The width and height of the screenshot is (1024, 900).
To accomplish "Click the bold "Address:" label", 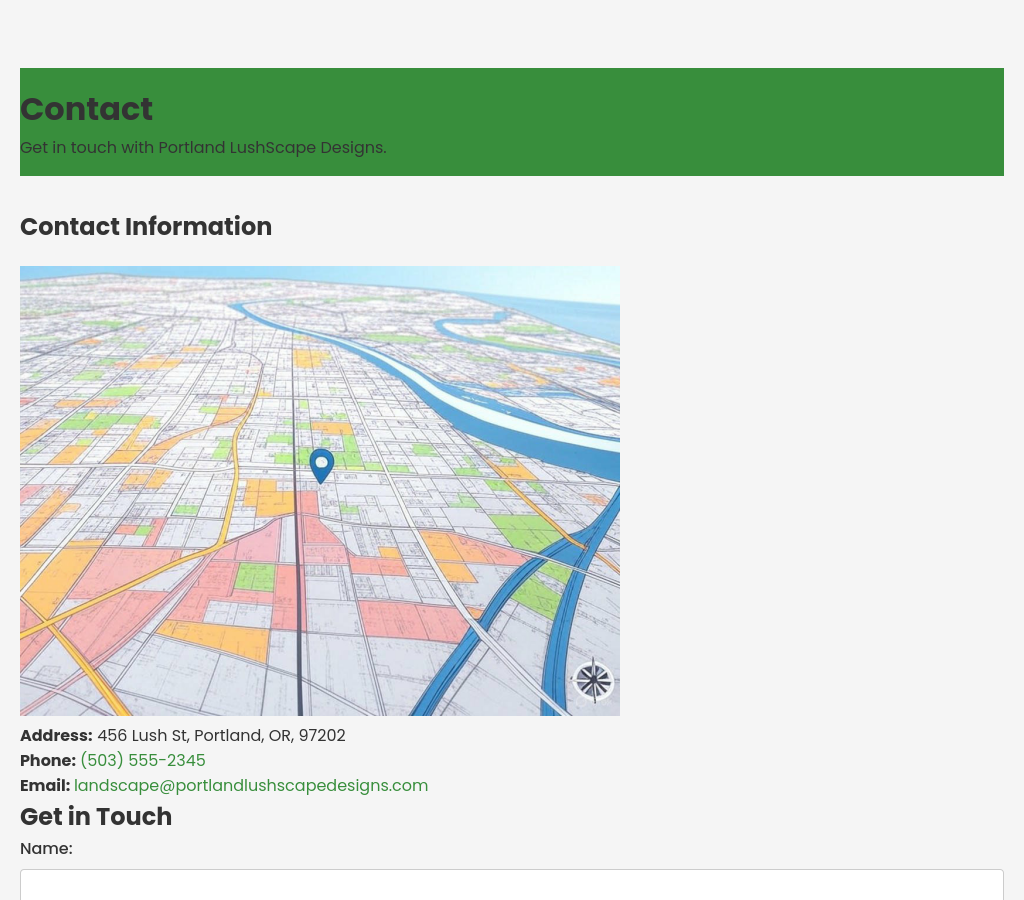I will click(x=56, y=736).
